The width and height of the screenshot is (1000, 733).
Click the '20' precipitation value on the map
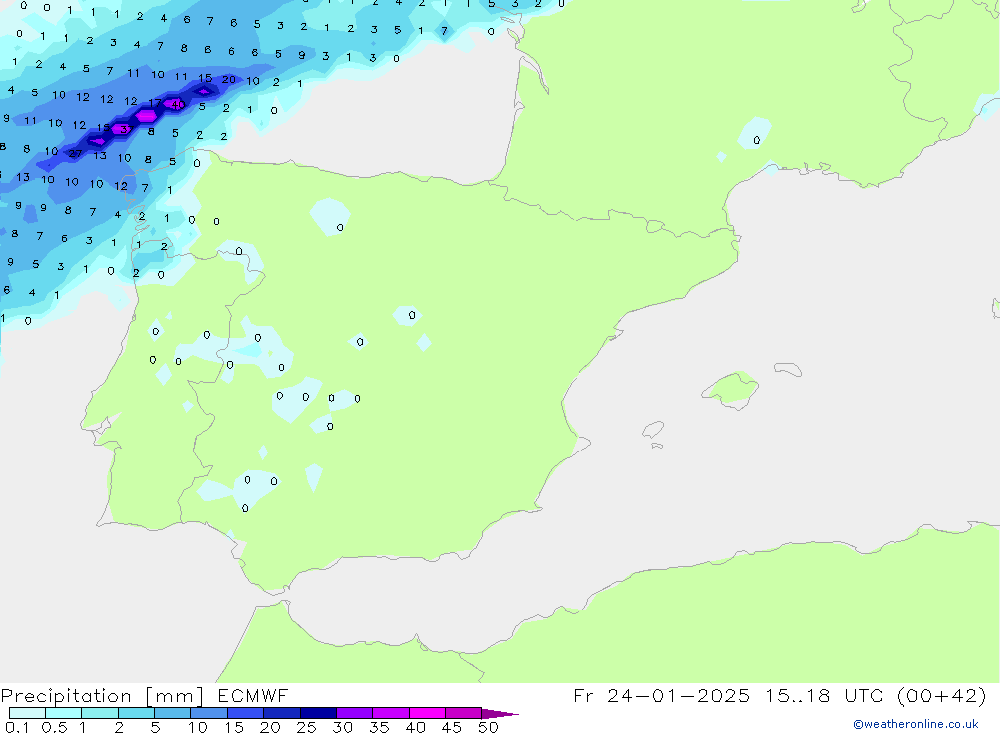229,80
